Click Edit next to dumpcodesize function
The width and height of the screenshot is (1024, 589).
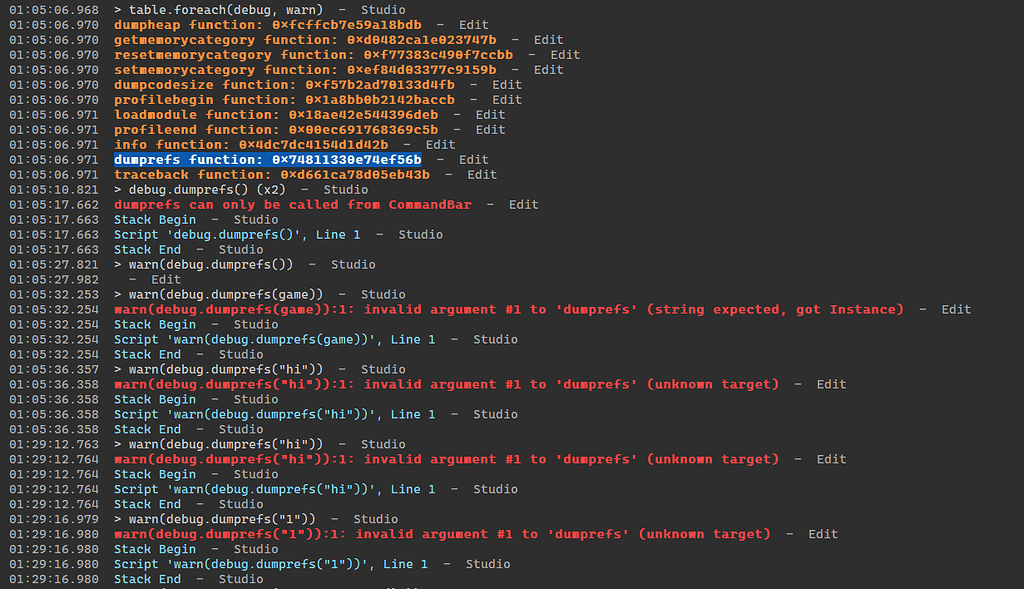pos(506,84)
